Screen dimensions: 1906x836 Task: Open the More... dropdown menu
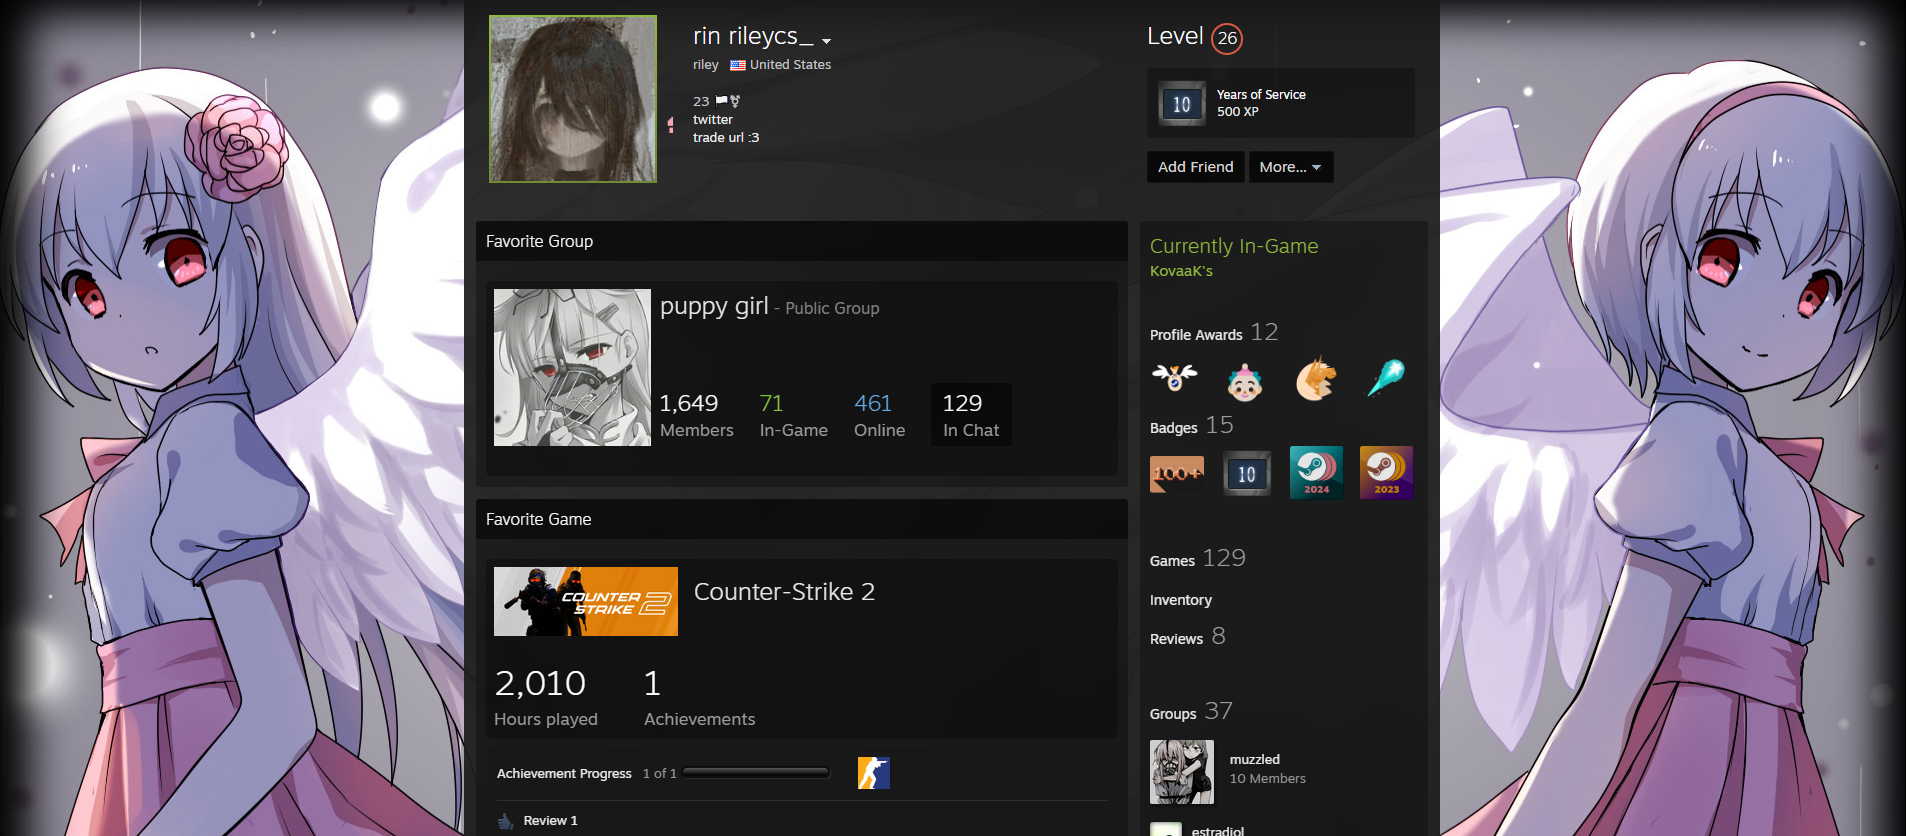click(1291, 167)
